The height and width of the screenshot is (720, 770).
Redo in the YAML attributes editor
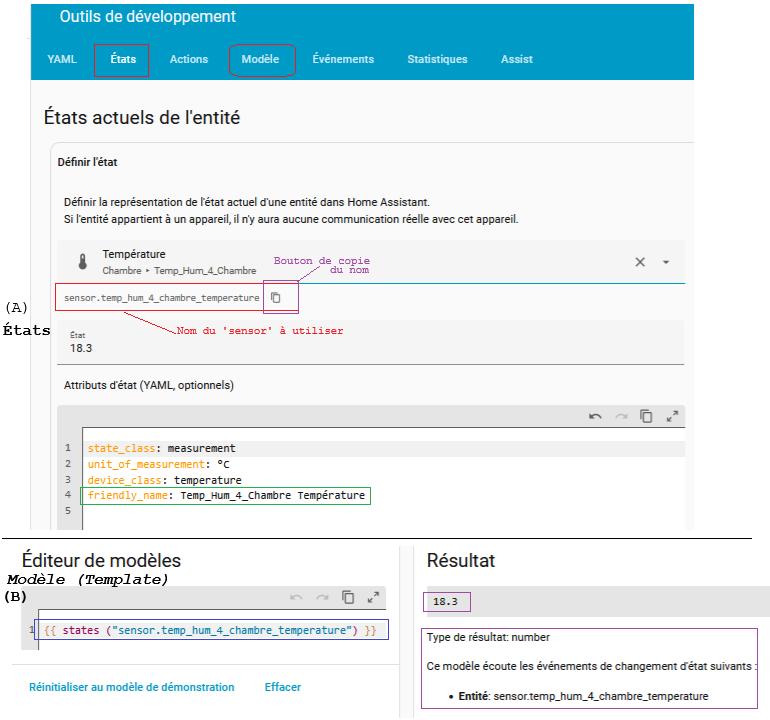[621, 416]
